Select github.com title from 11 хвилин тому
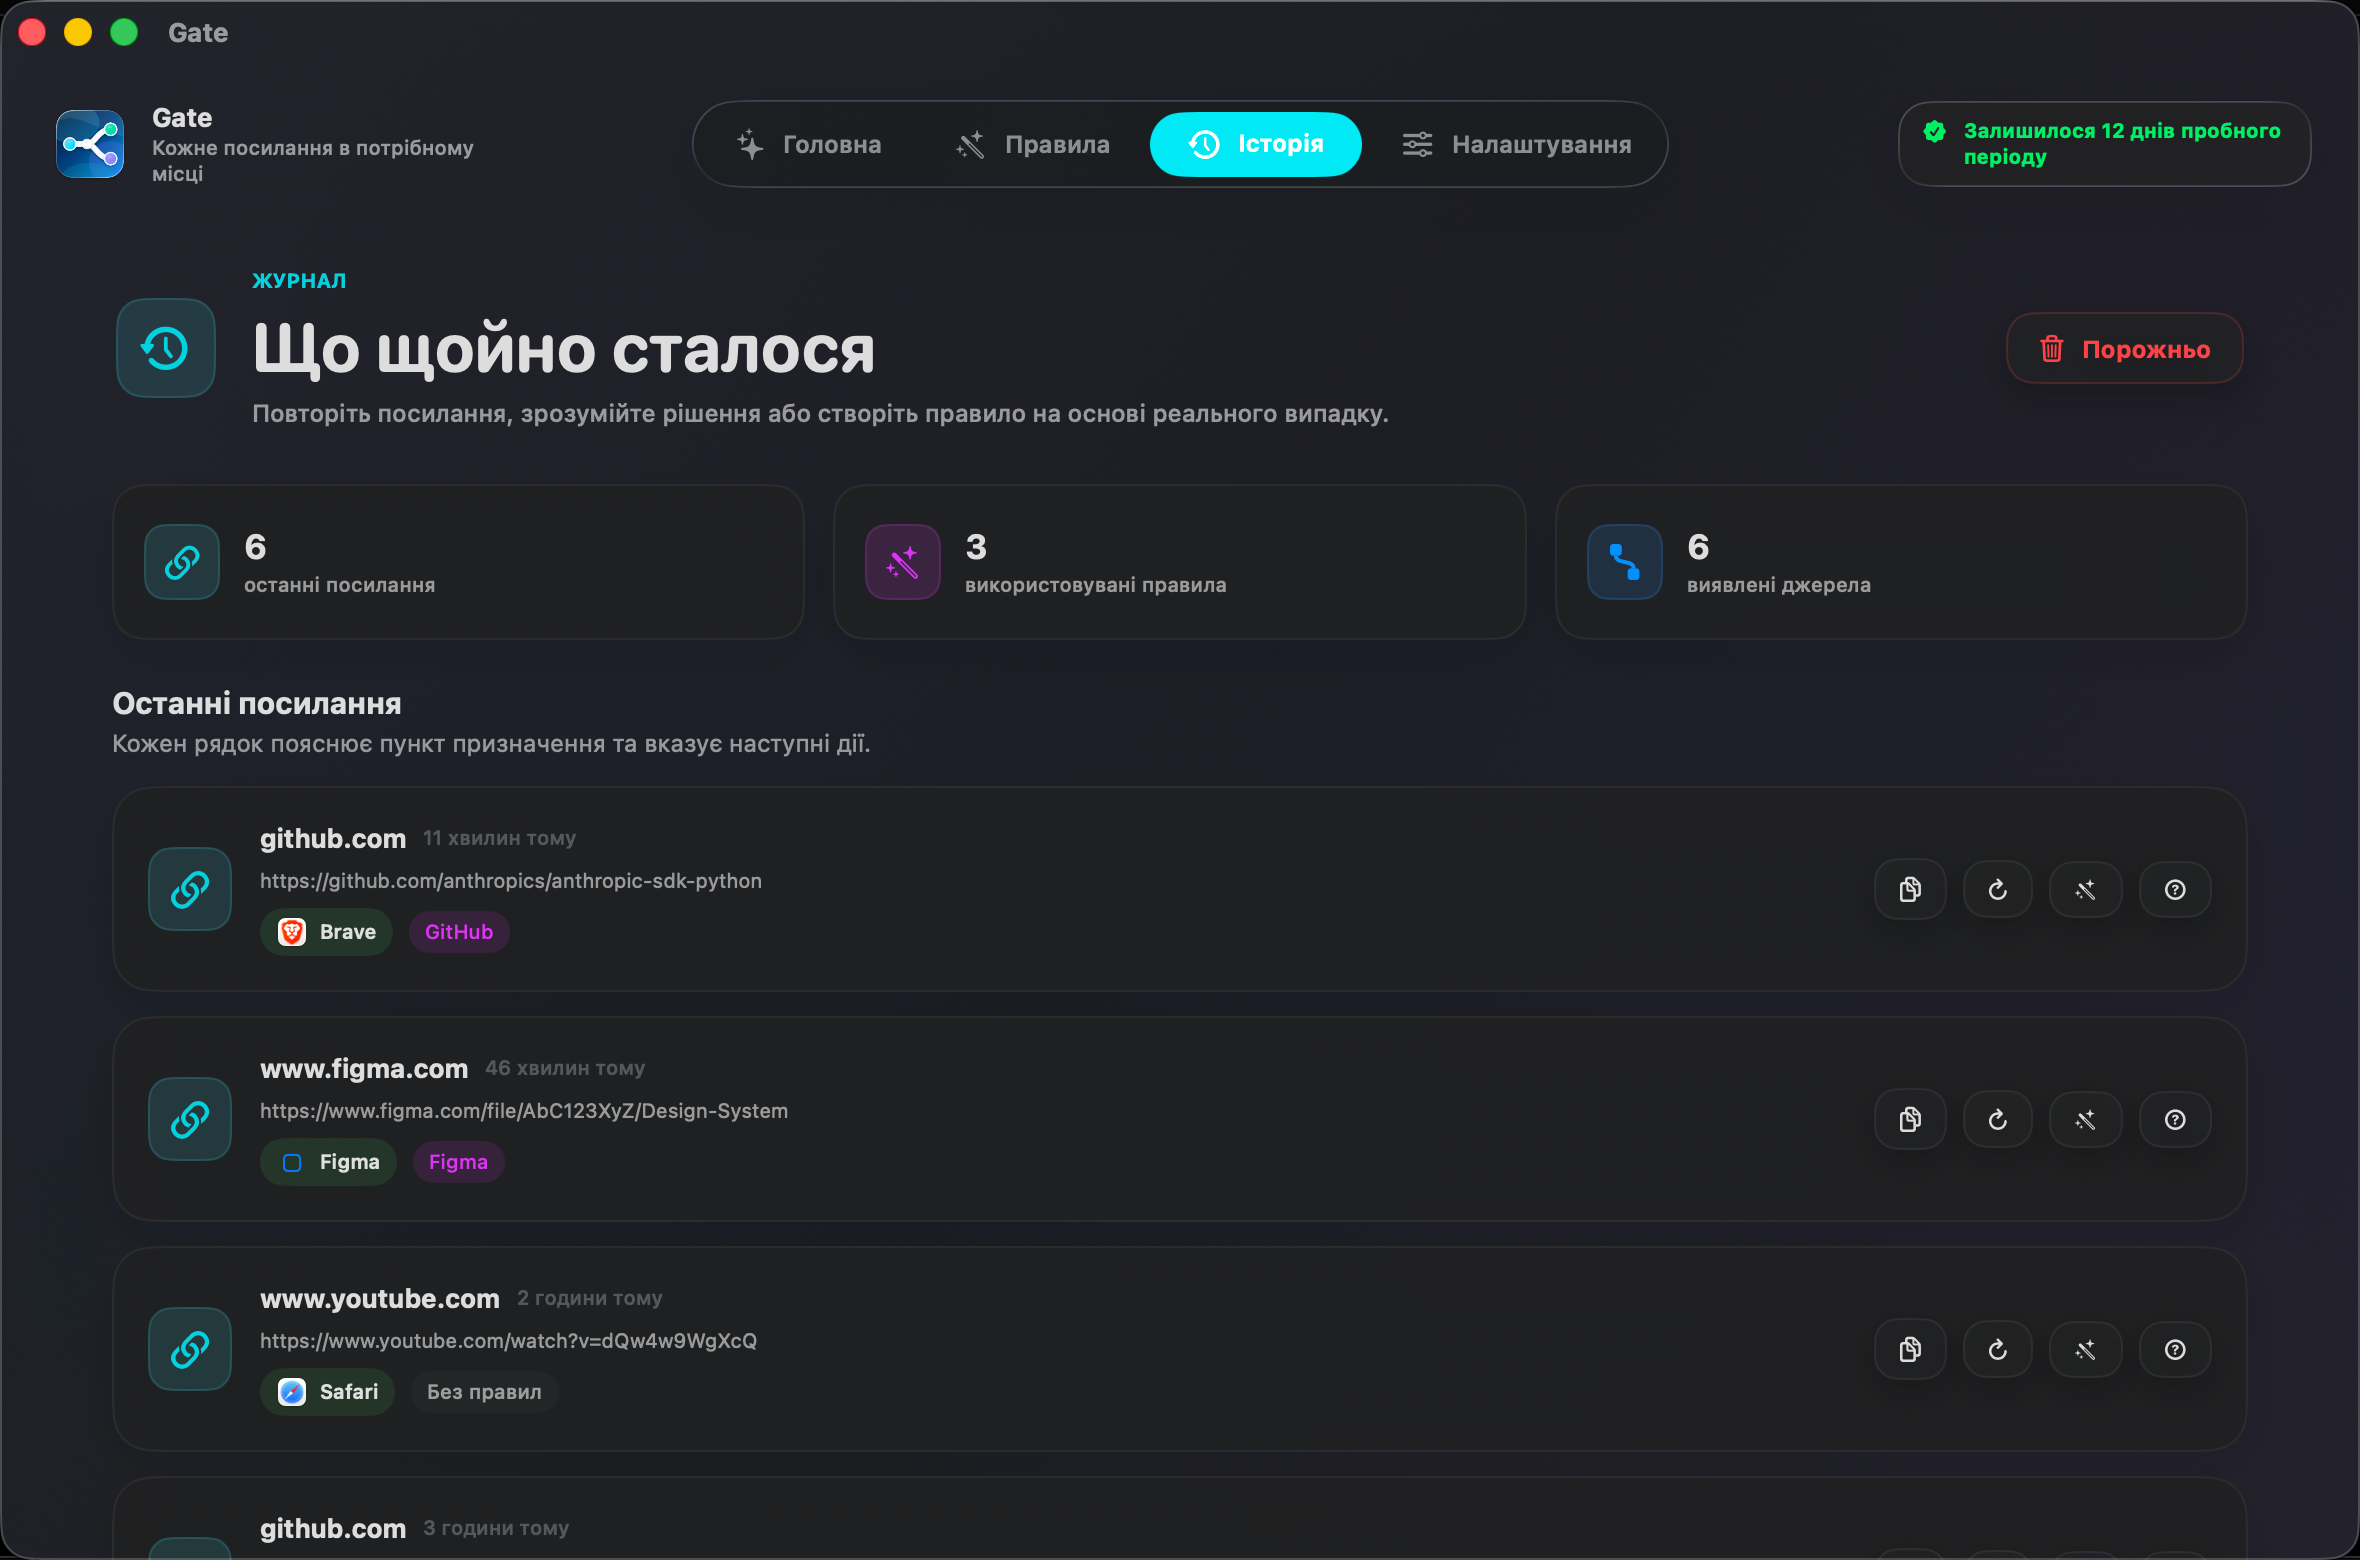This screenshot has width=2360, height=1560. [333, 838]
